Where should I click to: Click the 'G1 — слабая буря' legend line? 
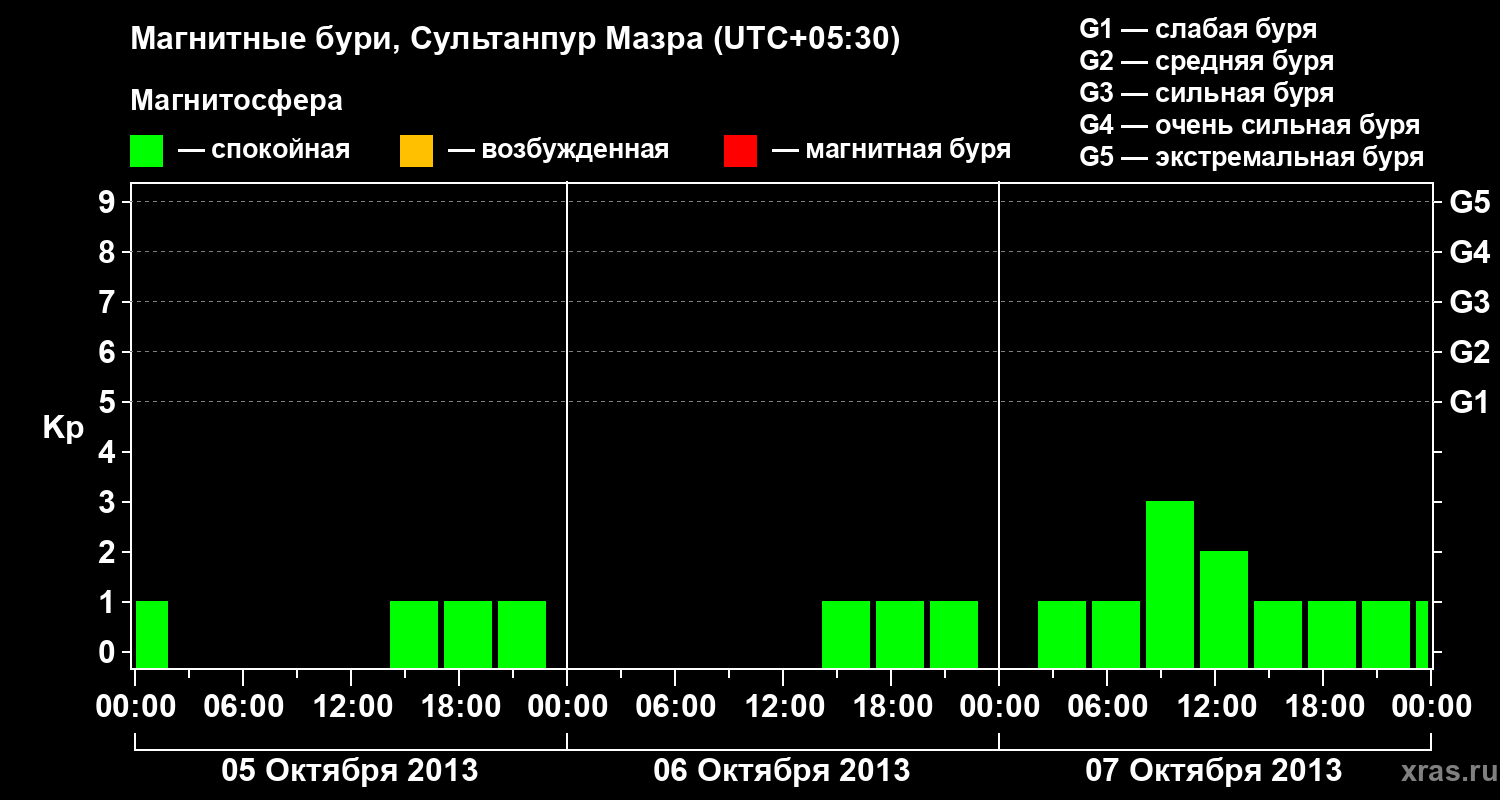[x=1198, y=29]
